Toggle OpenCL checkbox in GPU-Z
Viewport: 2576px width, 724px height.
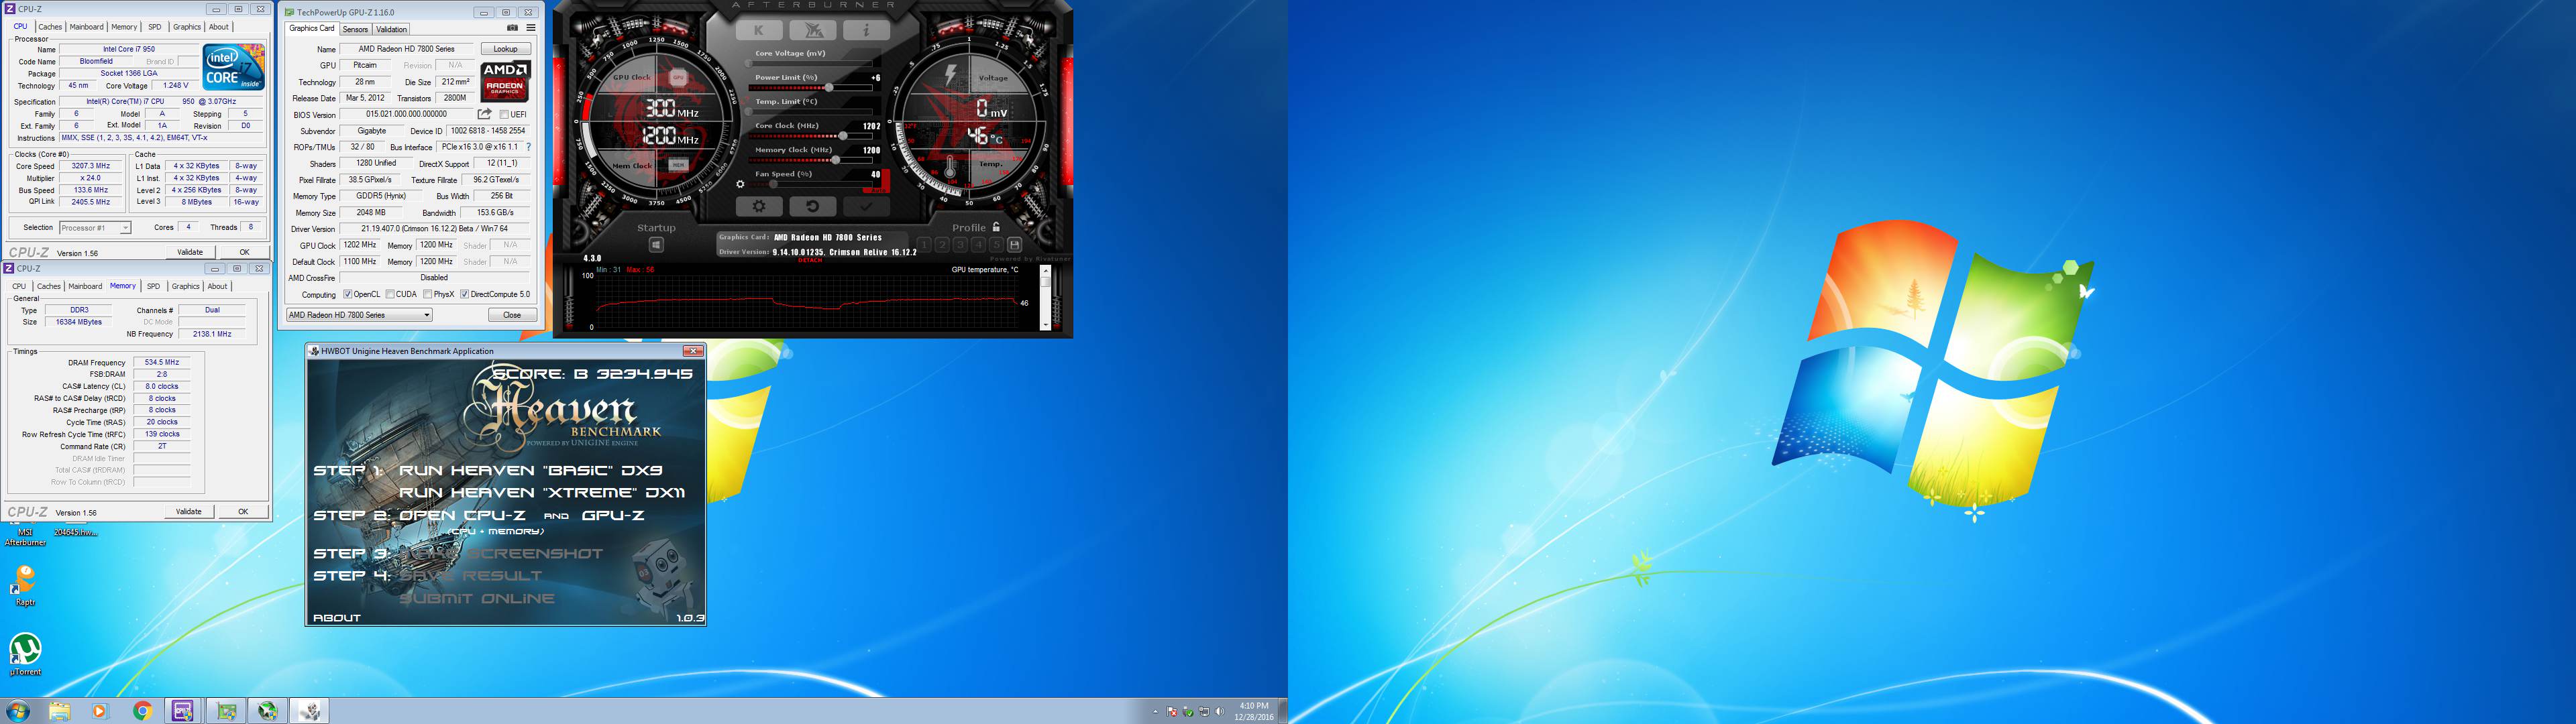coord(348,294)
